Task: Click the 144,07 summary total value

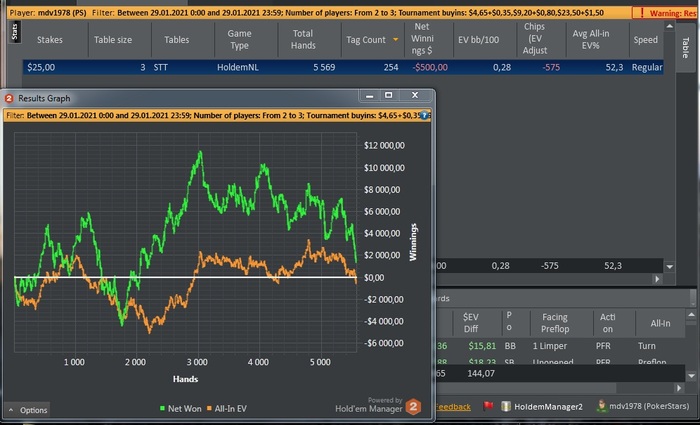Action: tap(481, 373)
